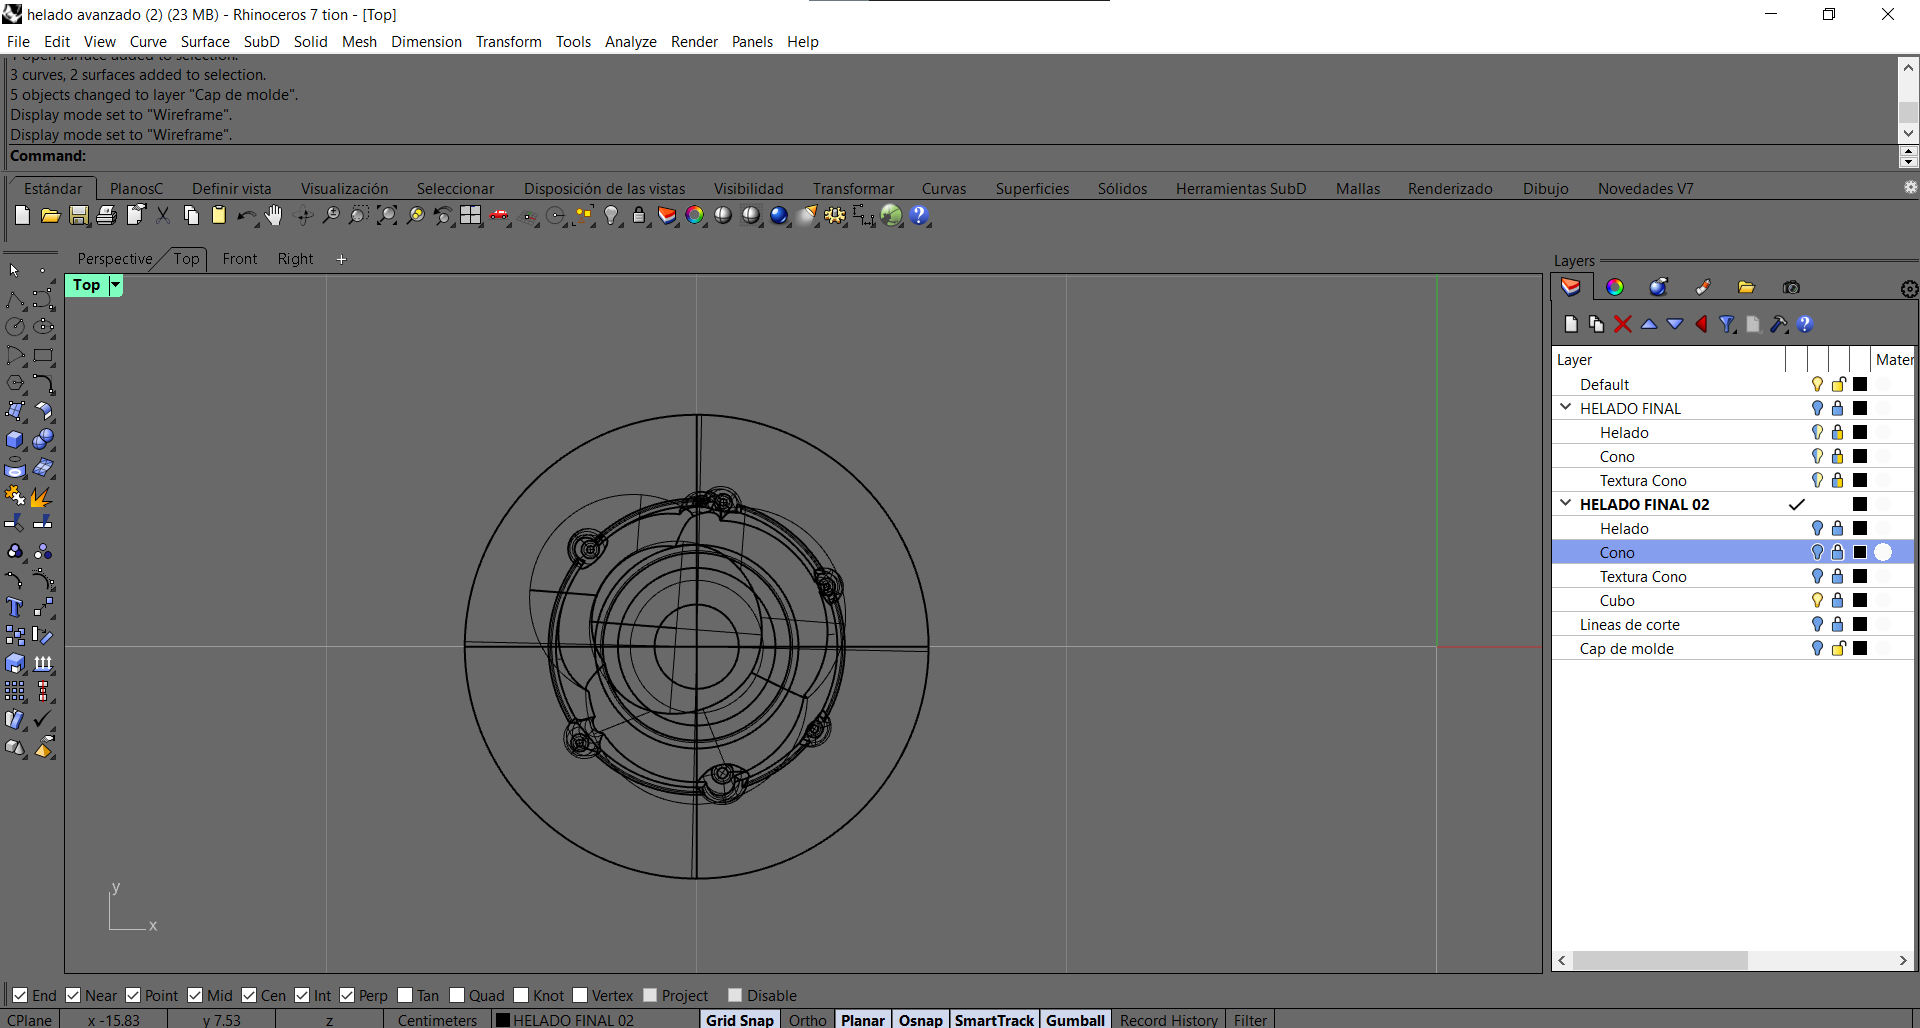The height and width of the screenshot is (1028, 1920).
Task: Toggle Ortho in the status bar
Action: click(808, 1019)
